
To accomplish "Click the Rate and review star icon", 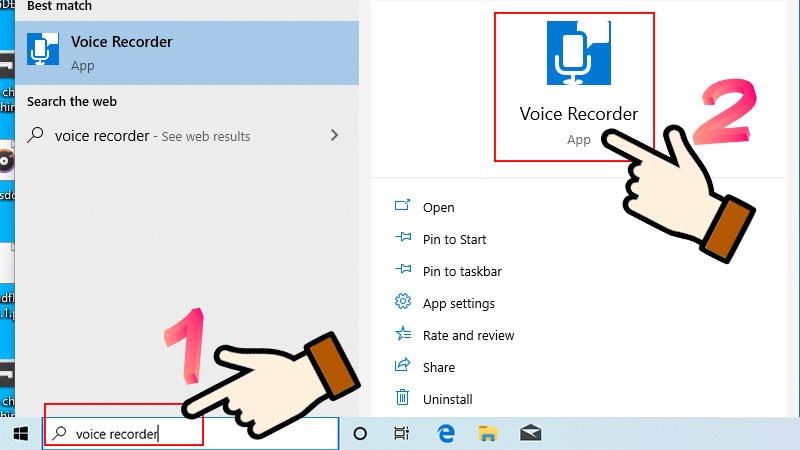I will (x=403, y=335).
